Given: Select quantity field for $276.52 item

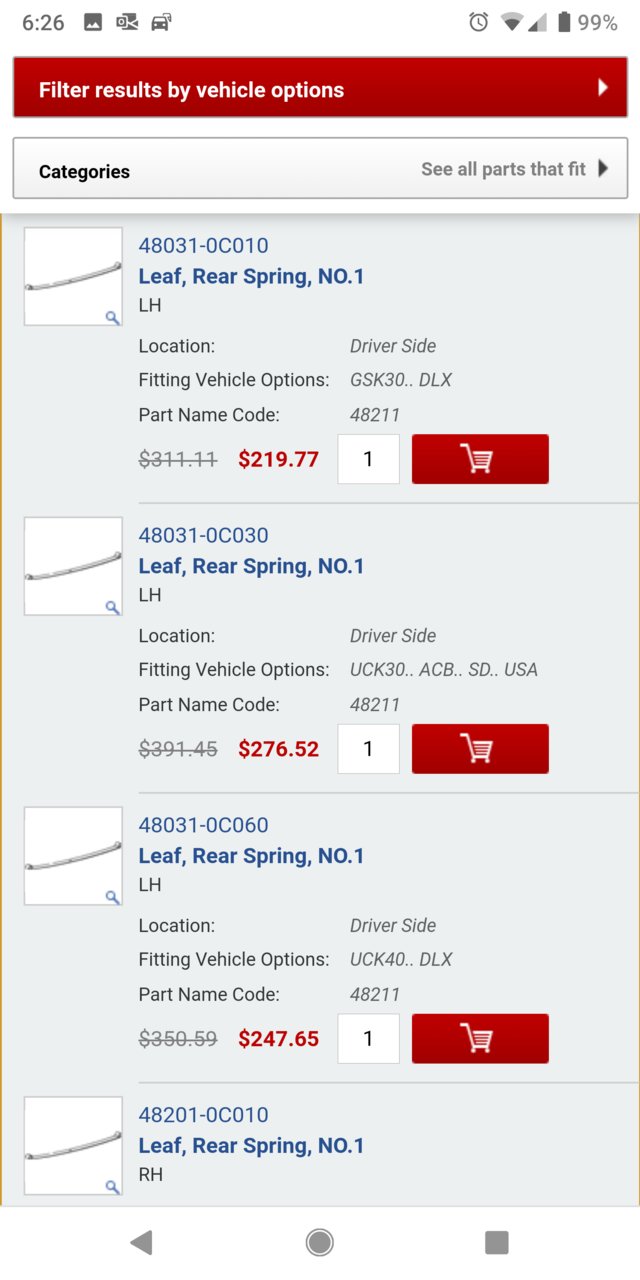Looking at the screenshot, I should [x=368, y=749].
